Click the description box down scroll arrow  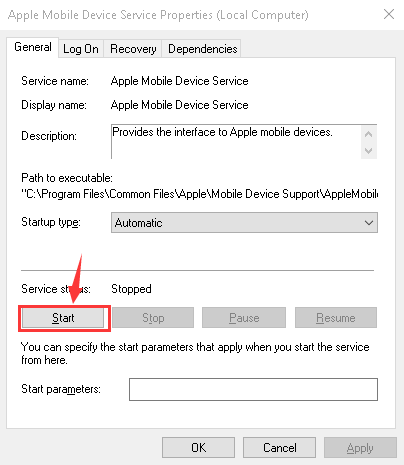(x=368, y=151)
